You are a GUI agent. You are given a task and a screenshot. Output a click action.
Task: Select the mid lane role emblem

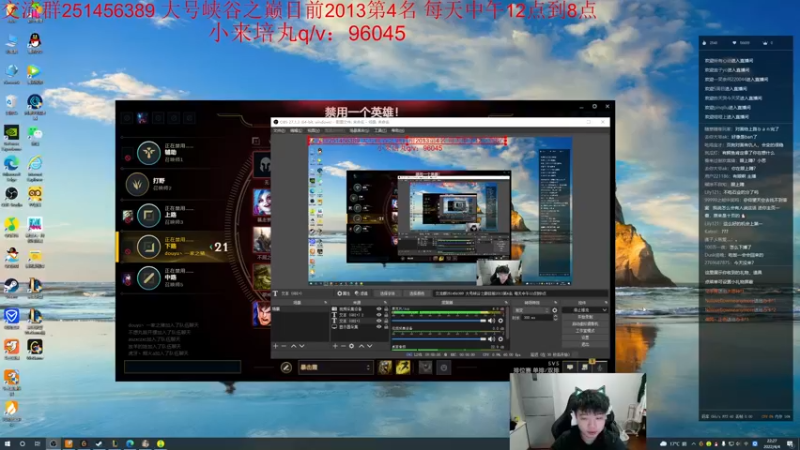(x=148, y=278)
